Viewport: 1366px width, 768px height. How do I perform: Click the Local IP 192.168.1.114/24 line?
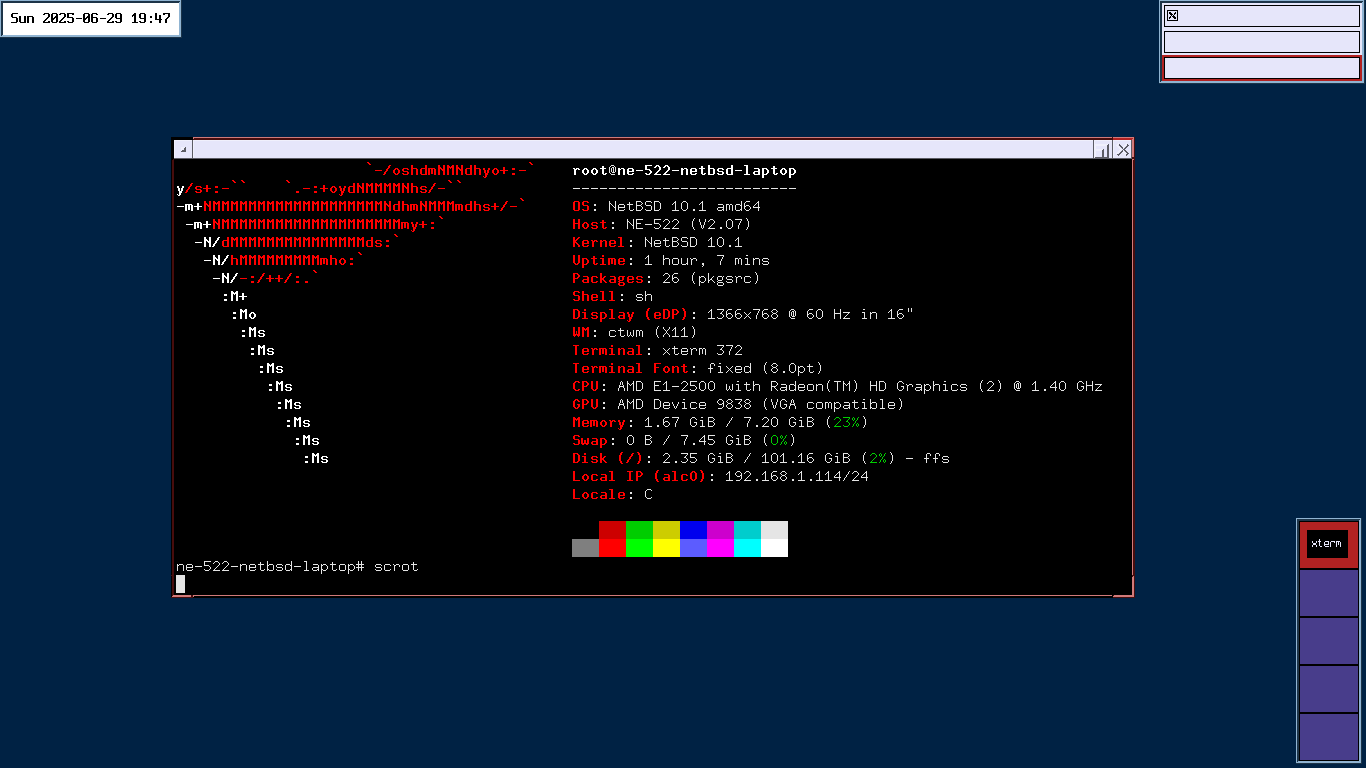point(720,477)
